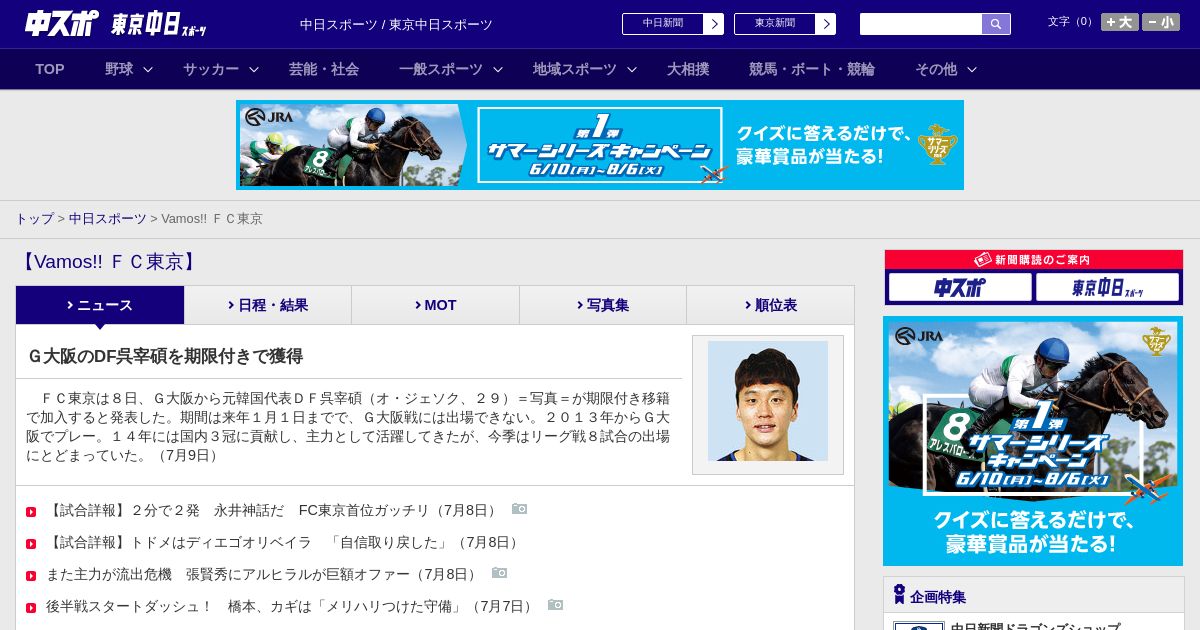The height and width of the screenshot is (630, 1200).
Task: Switch to the 写真集 tab
Action: tap(603, 305)
